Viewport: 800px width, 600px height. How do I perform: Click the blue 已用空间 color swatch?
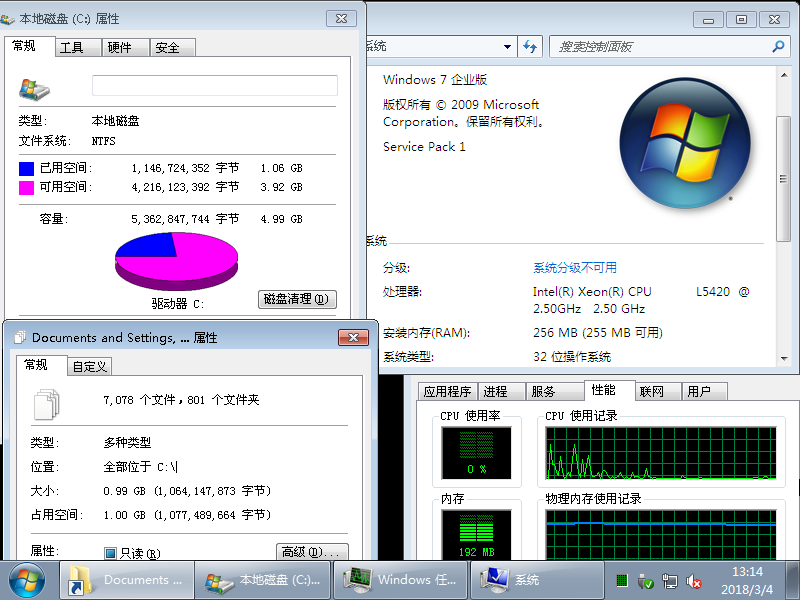(27, 168)
